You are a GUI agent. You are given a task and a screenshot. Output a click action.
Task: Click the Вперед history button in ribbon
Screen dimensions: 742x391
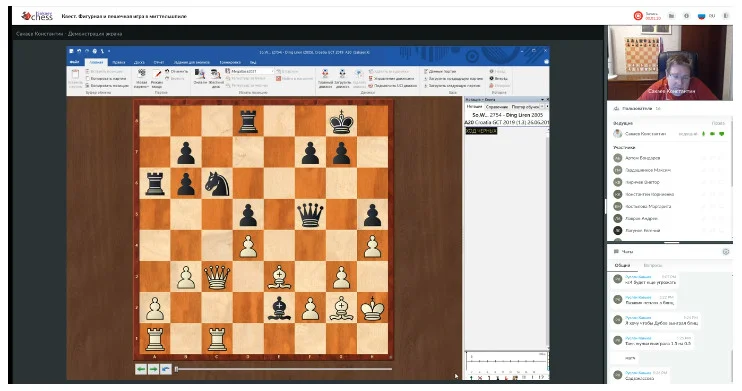tap(498, 78)
